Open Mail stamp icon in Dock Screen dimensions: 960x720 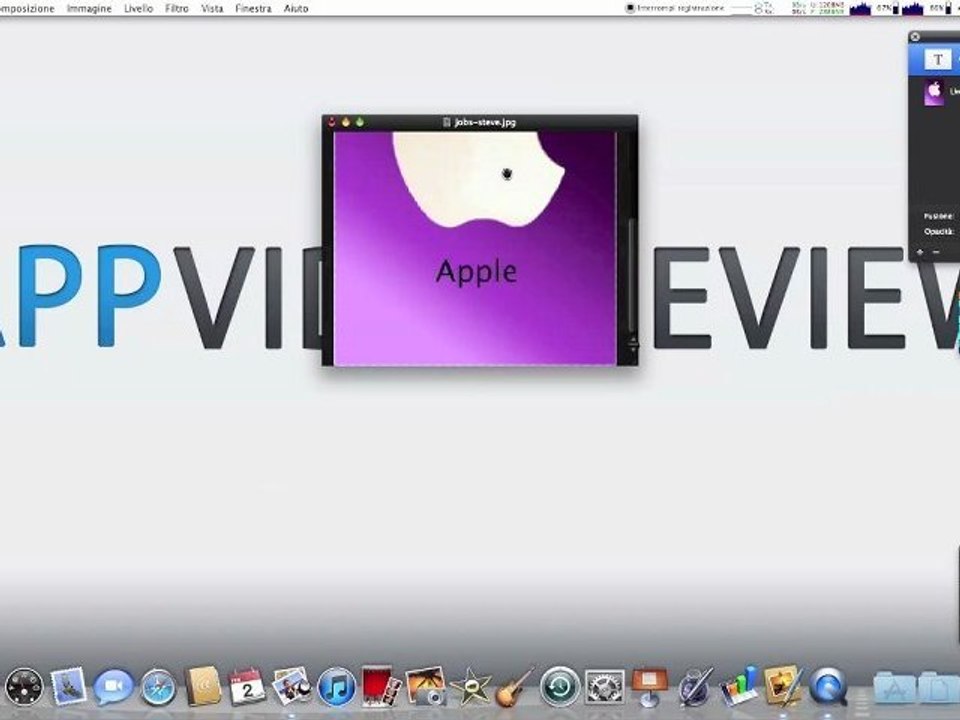69,686
